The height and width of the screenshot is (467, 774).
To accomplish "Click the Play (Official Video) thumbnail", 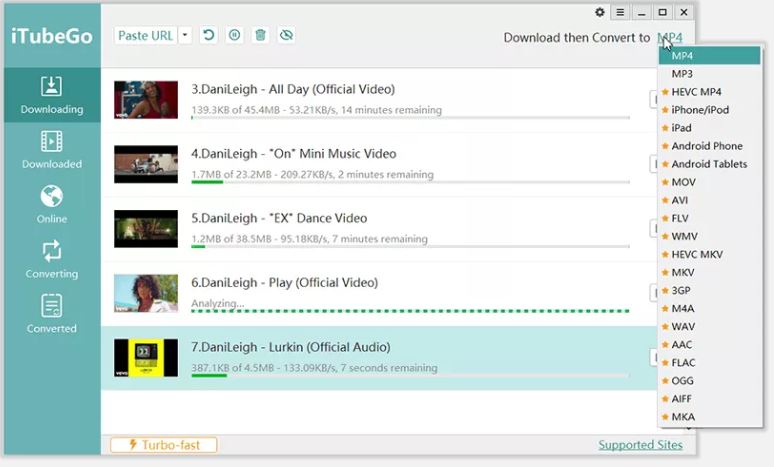I will tap(146, 293).
